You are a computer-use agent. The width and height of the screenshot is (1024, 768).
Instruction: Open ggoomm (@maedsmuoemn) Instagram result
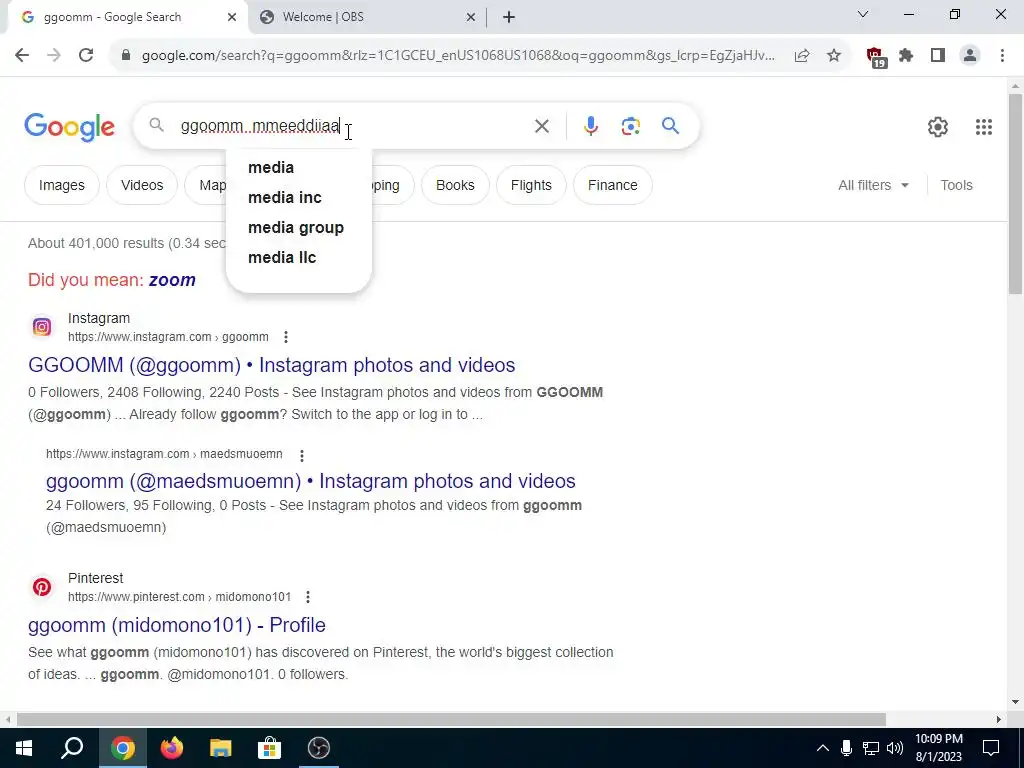click(x=311, y=481)
